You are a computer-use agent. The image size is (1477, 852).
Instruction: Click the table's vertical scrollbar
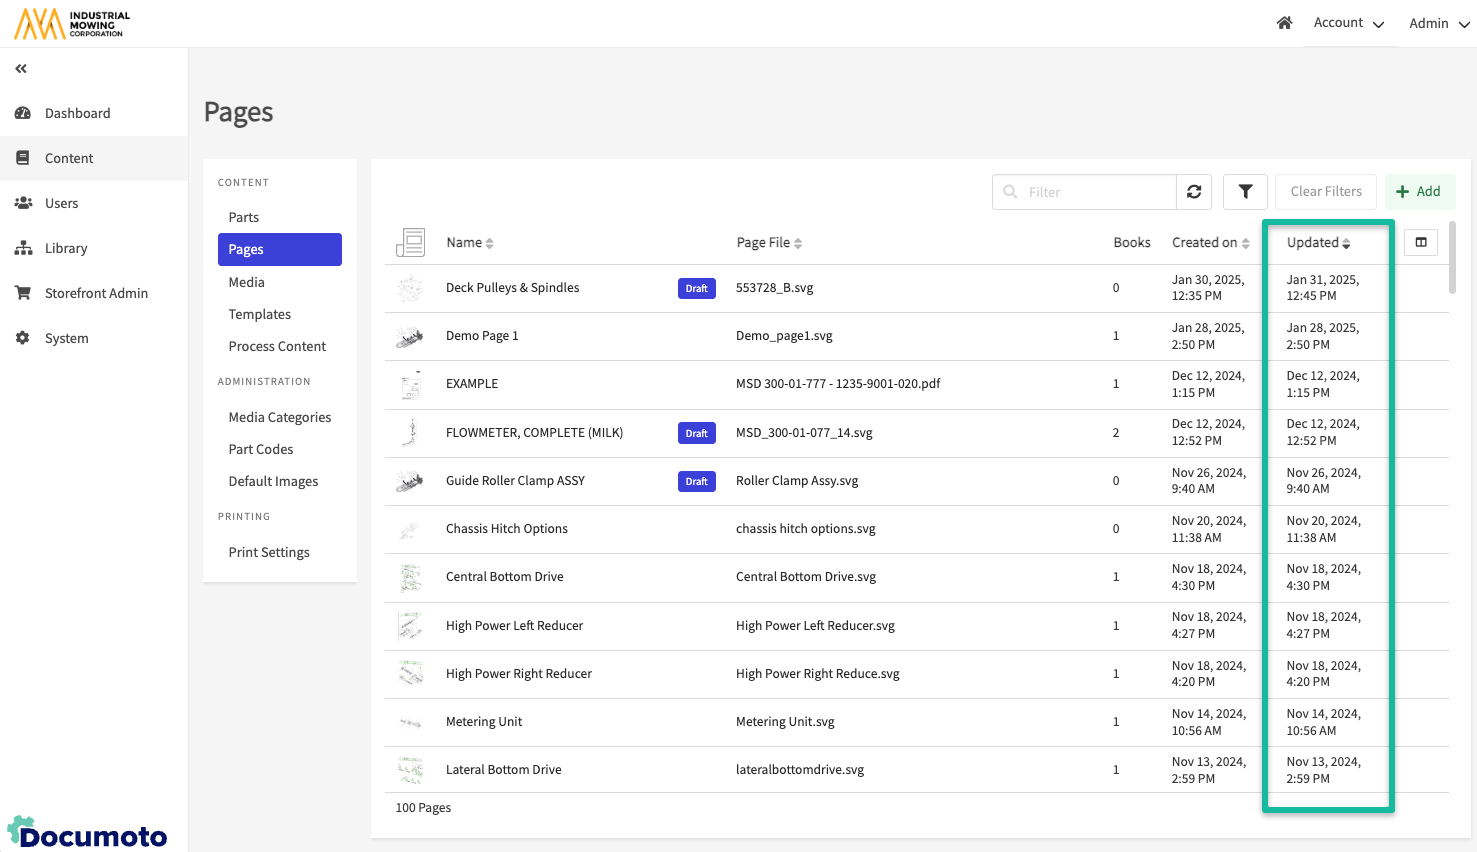tap(1452, 258)
